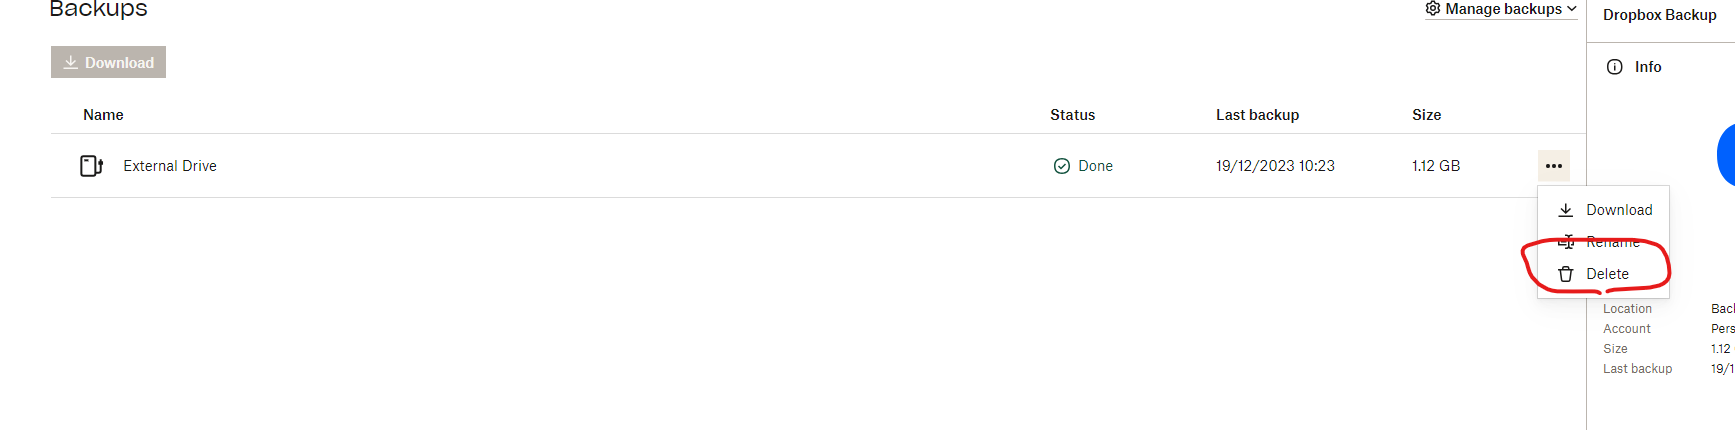Click the Dropbox Backup panel title

pos(1659,15)
